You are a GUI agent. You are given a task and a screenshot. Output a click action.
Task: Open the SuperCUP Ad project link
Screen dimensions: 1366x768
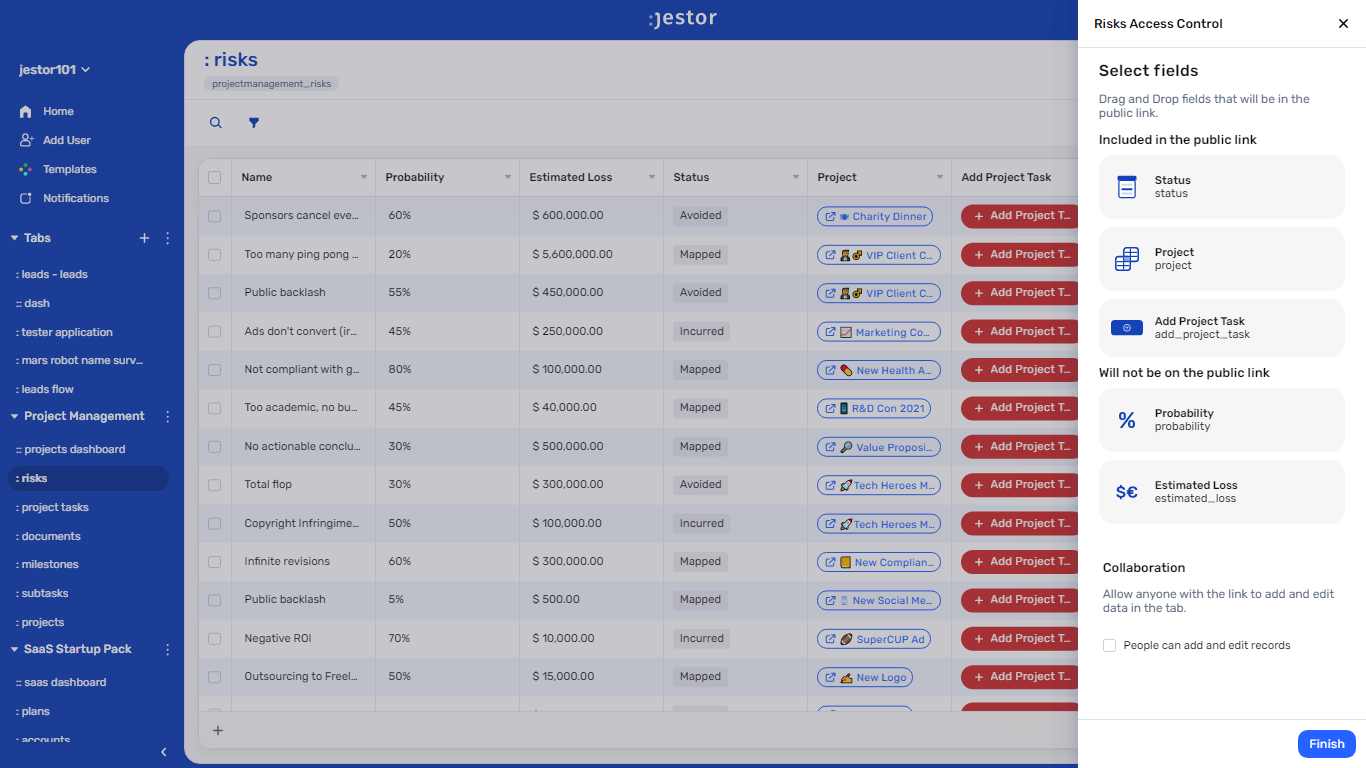(x=874, y=639)
